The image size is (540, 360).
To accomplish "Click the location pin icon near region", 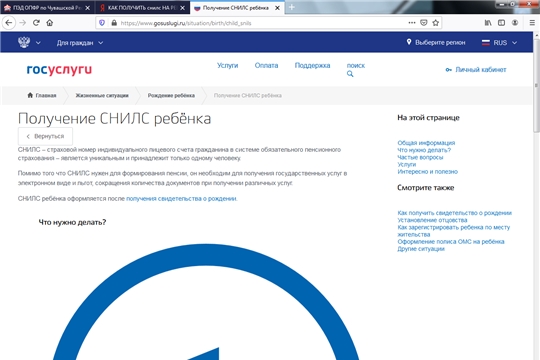I will point(409,42).
